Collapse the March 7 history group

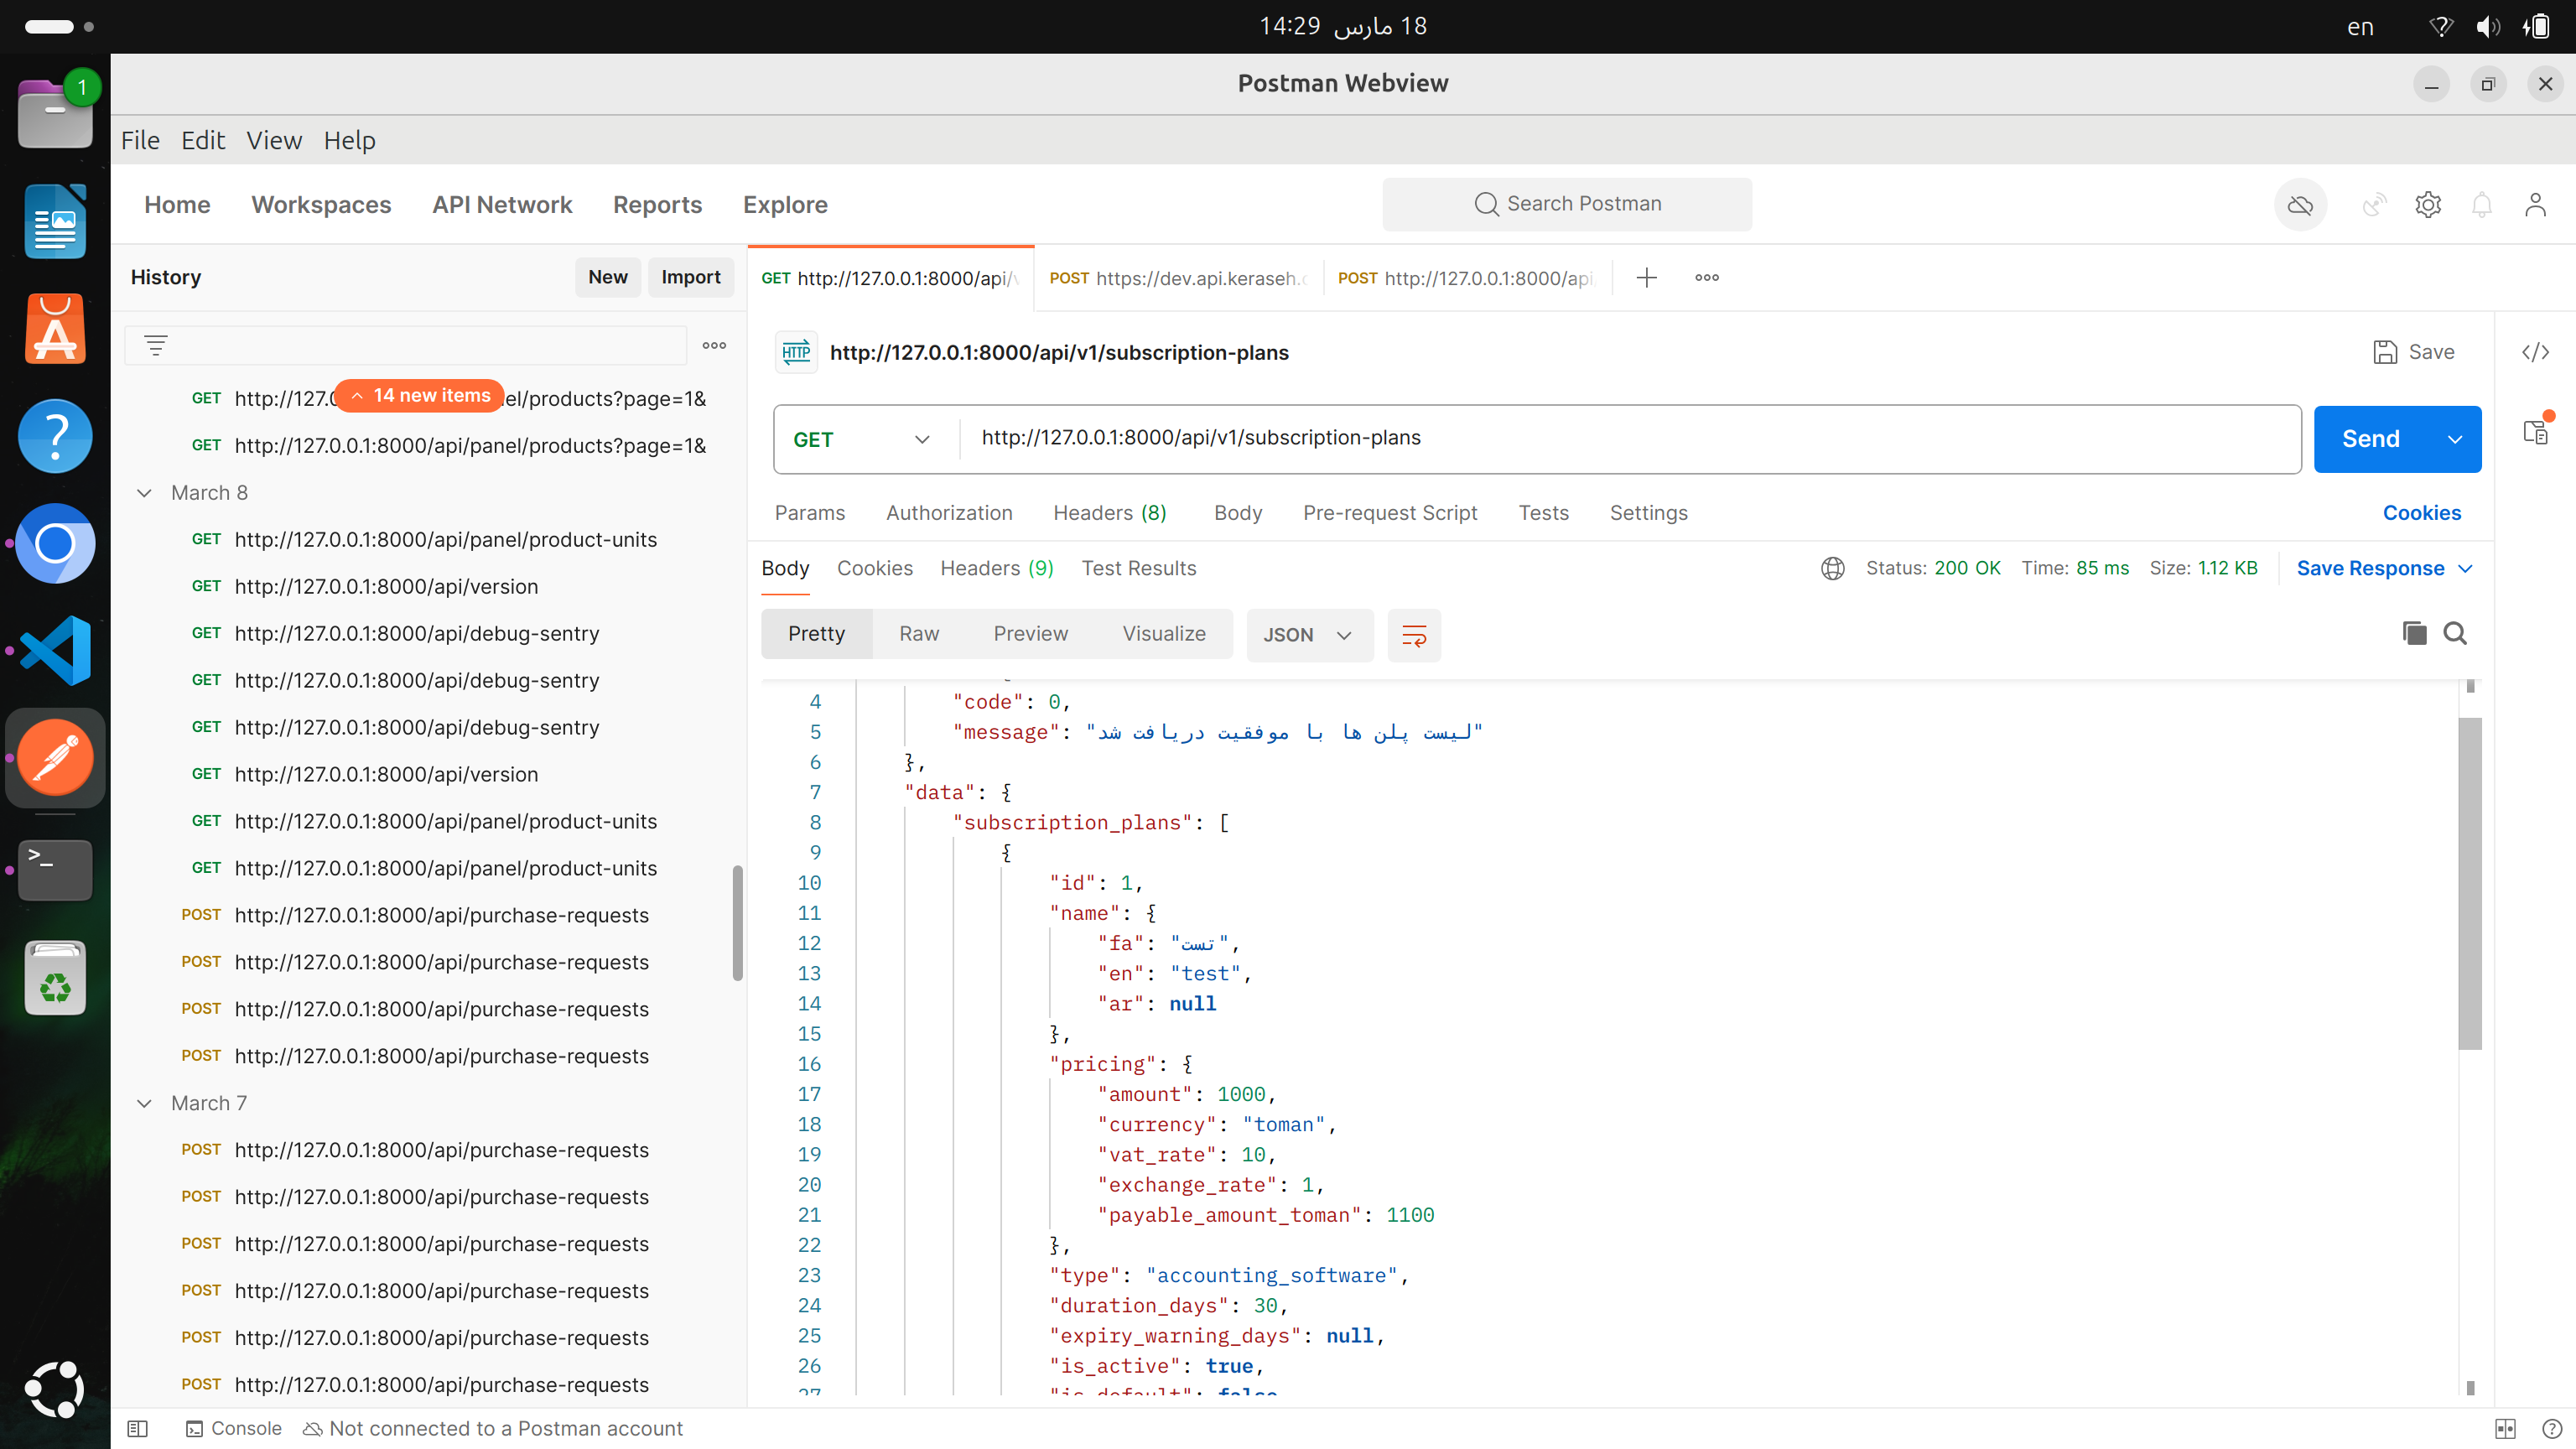pyautogui.click(x=144, y=1103)
